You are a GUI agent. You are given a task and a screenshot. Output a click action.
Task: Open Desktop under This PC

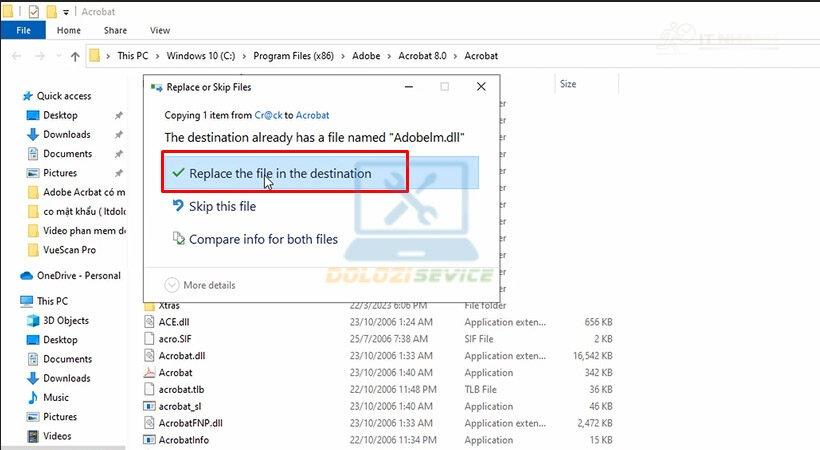tap(60, 340)
